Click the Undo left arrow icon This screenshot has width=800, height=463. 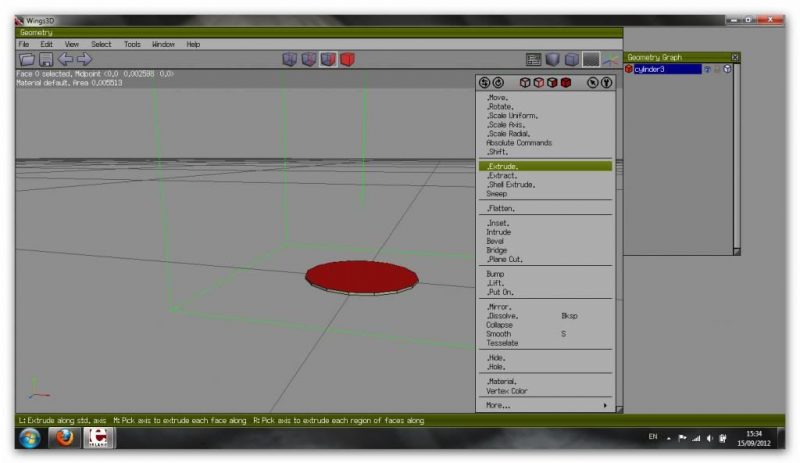point(65,60)
